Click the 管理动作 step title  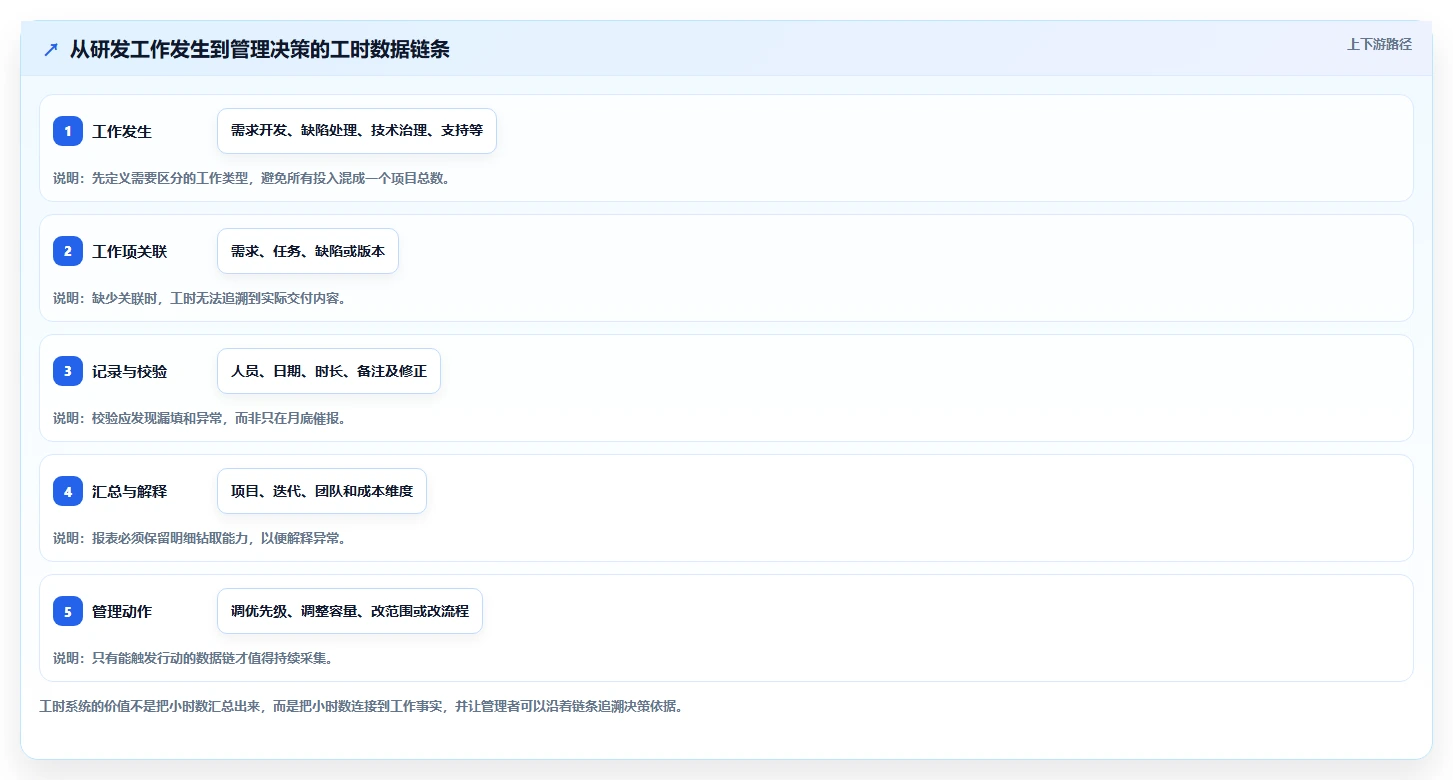122,611
